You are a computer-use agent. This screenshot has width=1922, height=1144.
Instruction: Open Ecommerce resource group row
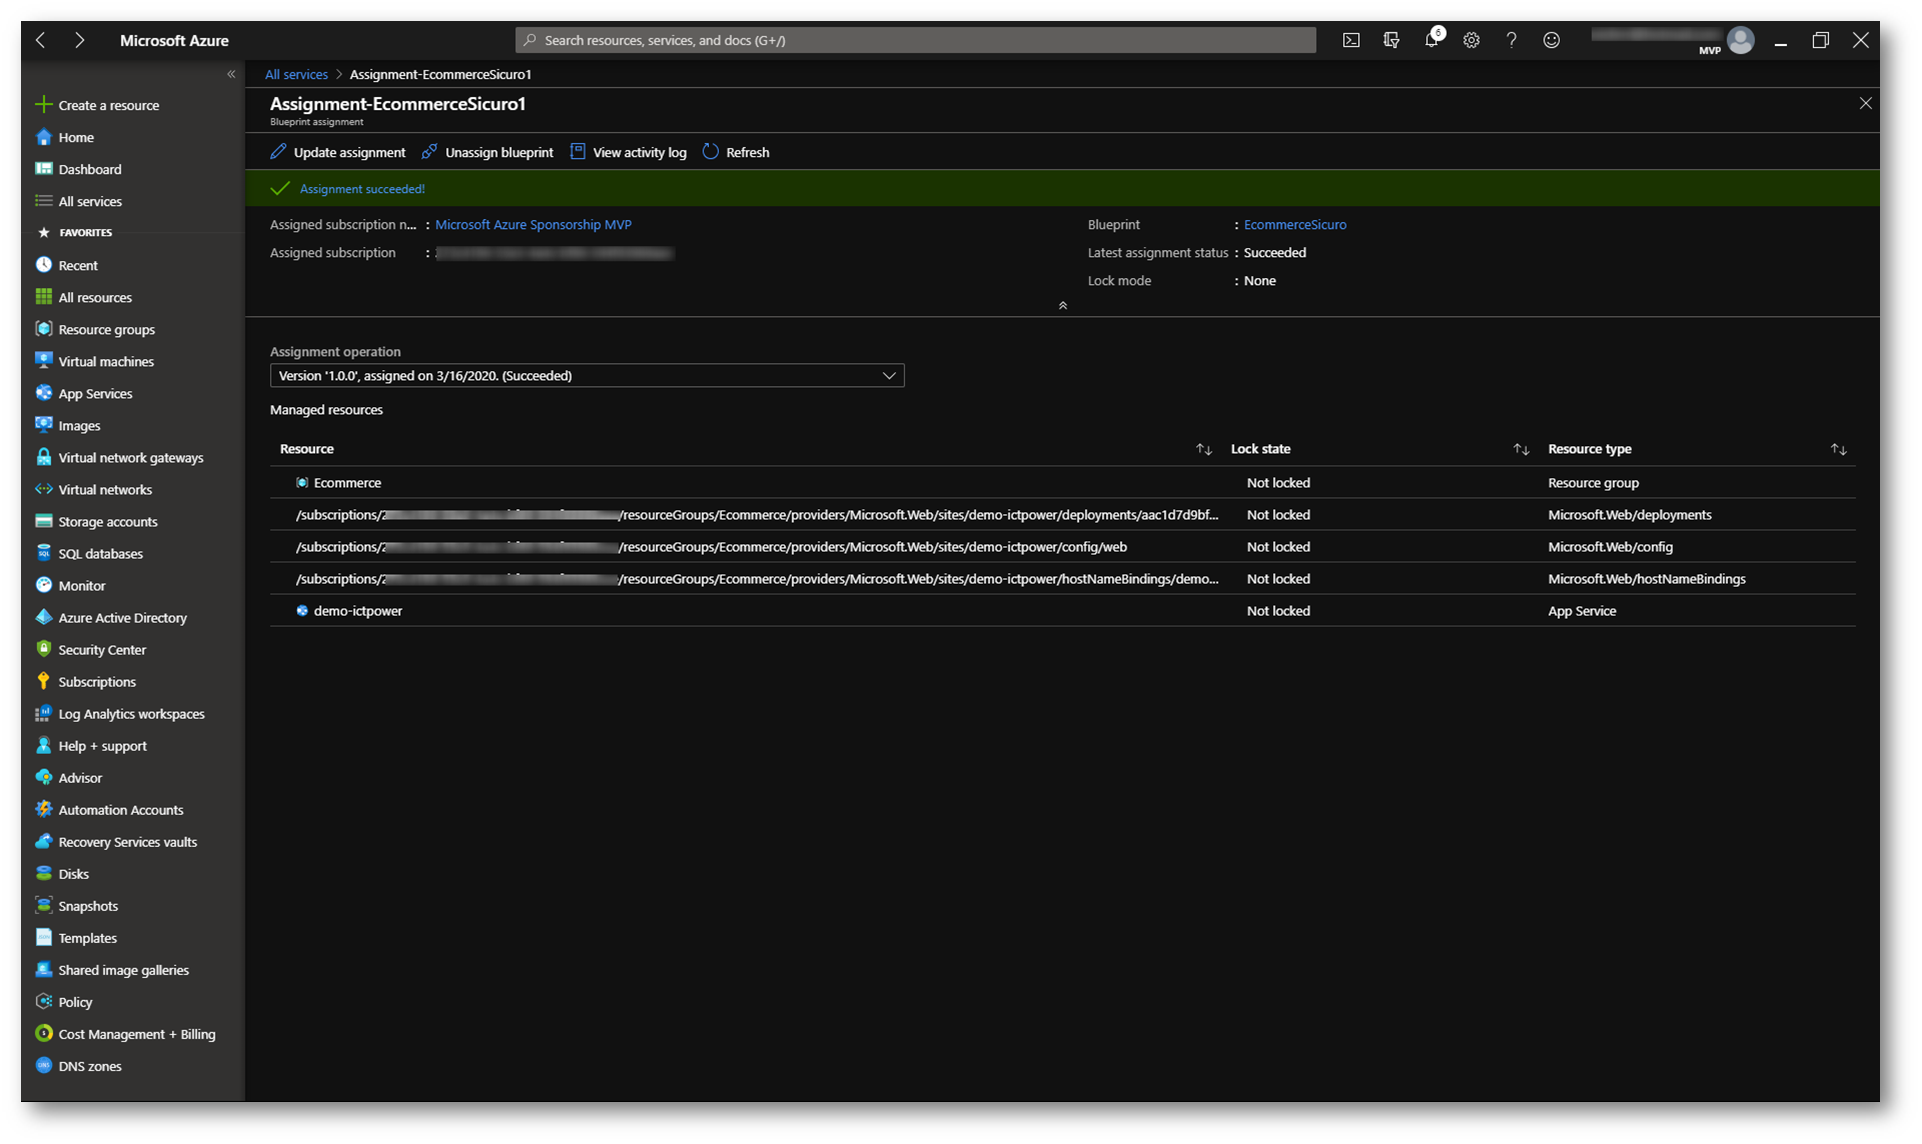tap(1062, 482)
